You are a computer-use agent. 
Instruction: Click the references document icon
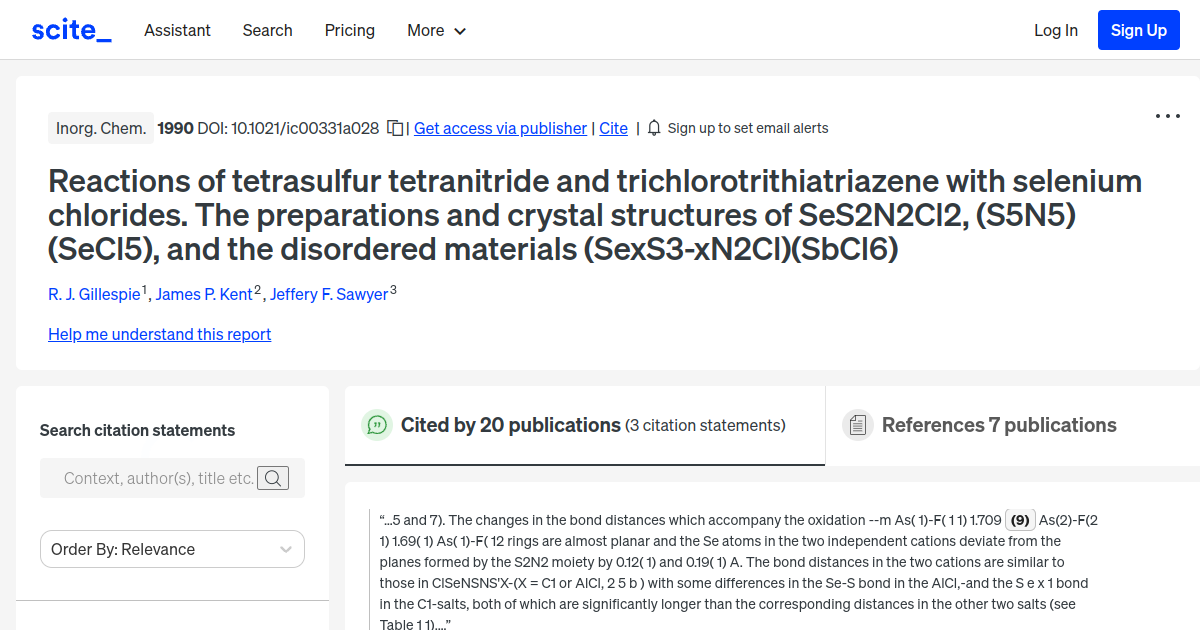857,425
